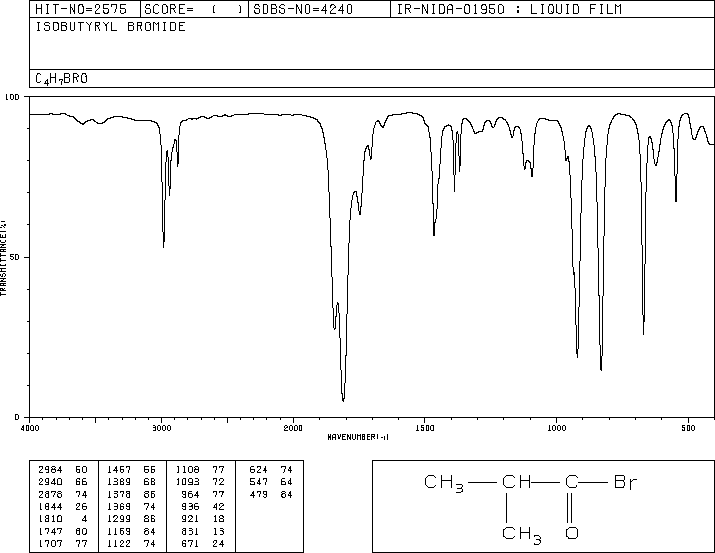Select peak table entry 479
Viewport: 715px width, 553px height.
[x=259, y=494]
